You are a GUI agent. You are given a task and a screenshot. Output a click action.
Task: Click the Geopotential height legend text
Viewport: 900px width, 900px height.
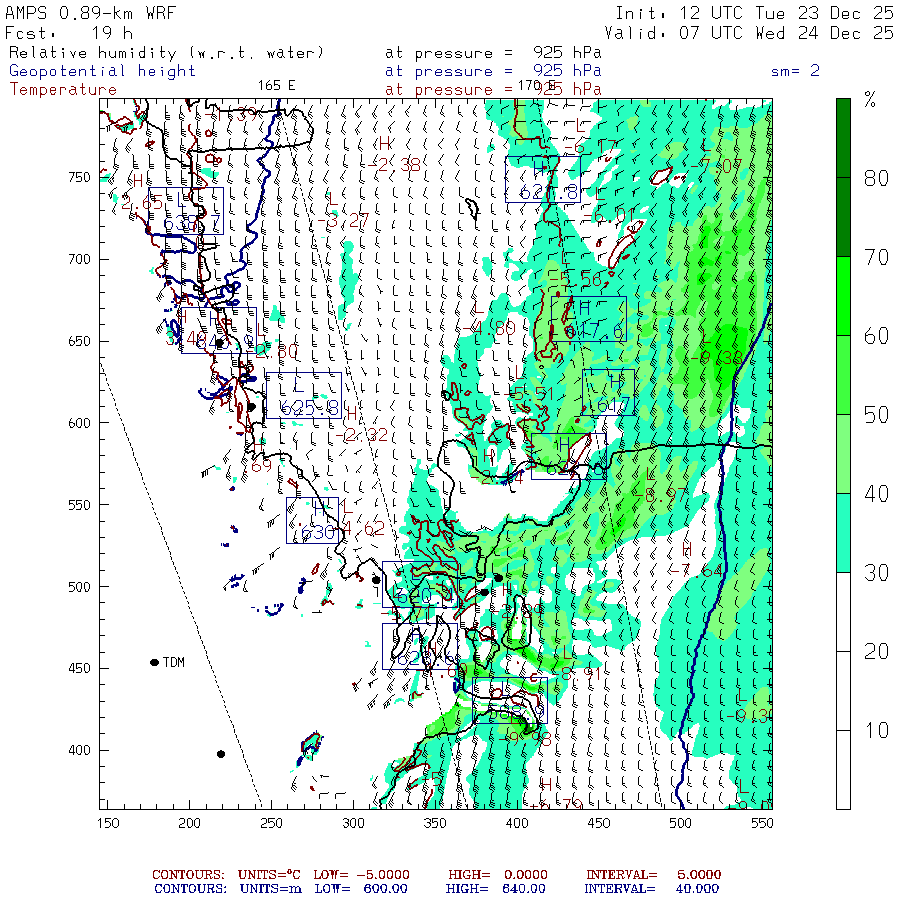pyautogui.click(x=102, y=71)
